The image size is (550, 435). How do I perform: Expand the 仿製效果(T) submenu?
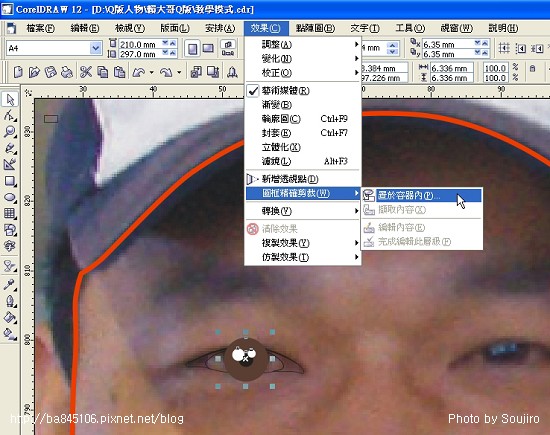(303, 257)
